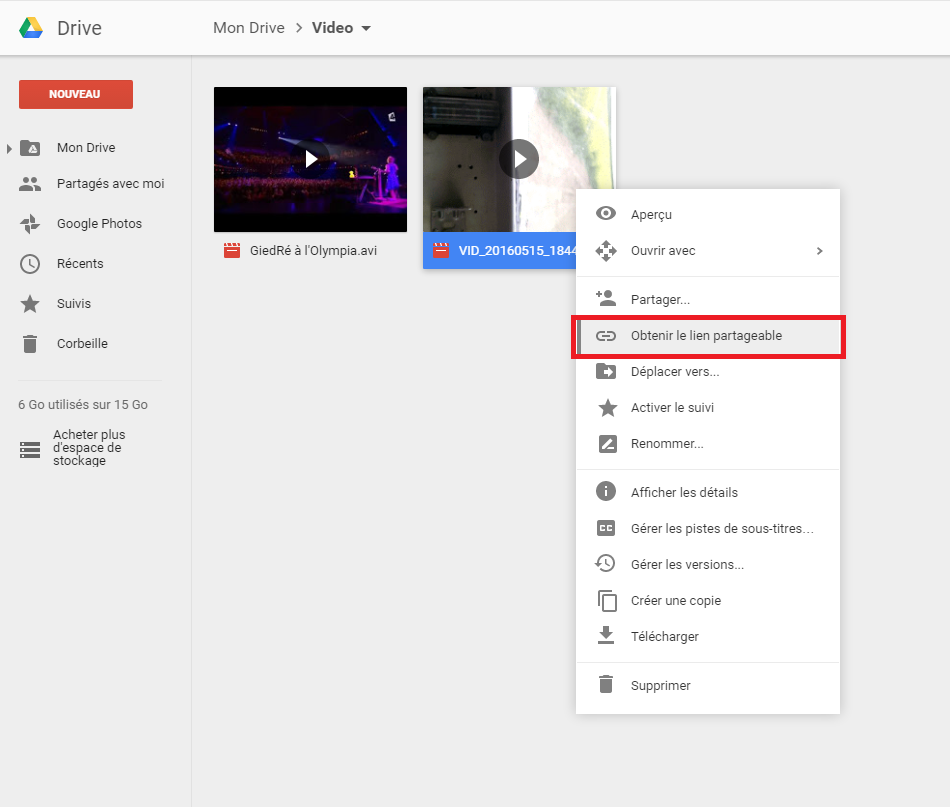The image size is (950, 807).
Task: Enable star tracking with Activer le suivi
Action: 672,408
